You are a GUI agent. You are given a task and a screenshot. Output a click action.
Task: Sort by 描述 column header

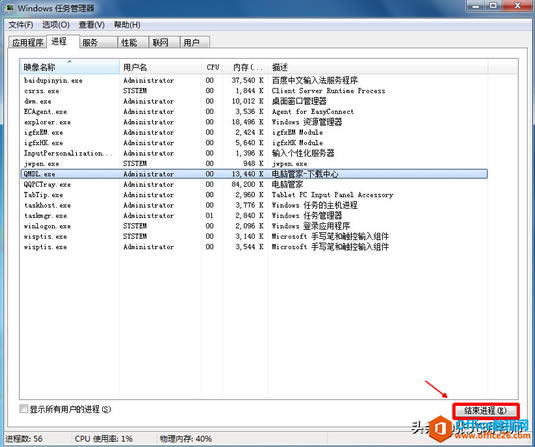378,67
